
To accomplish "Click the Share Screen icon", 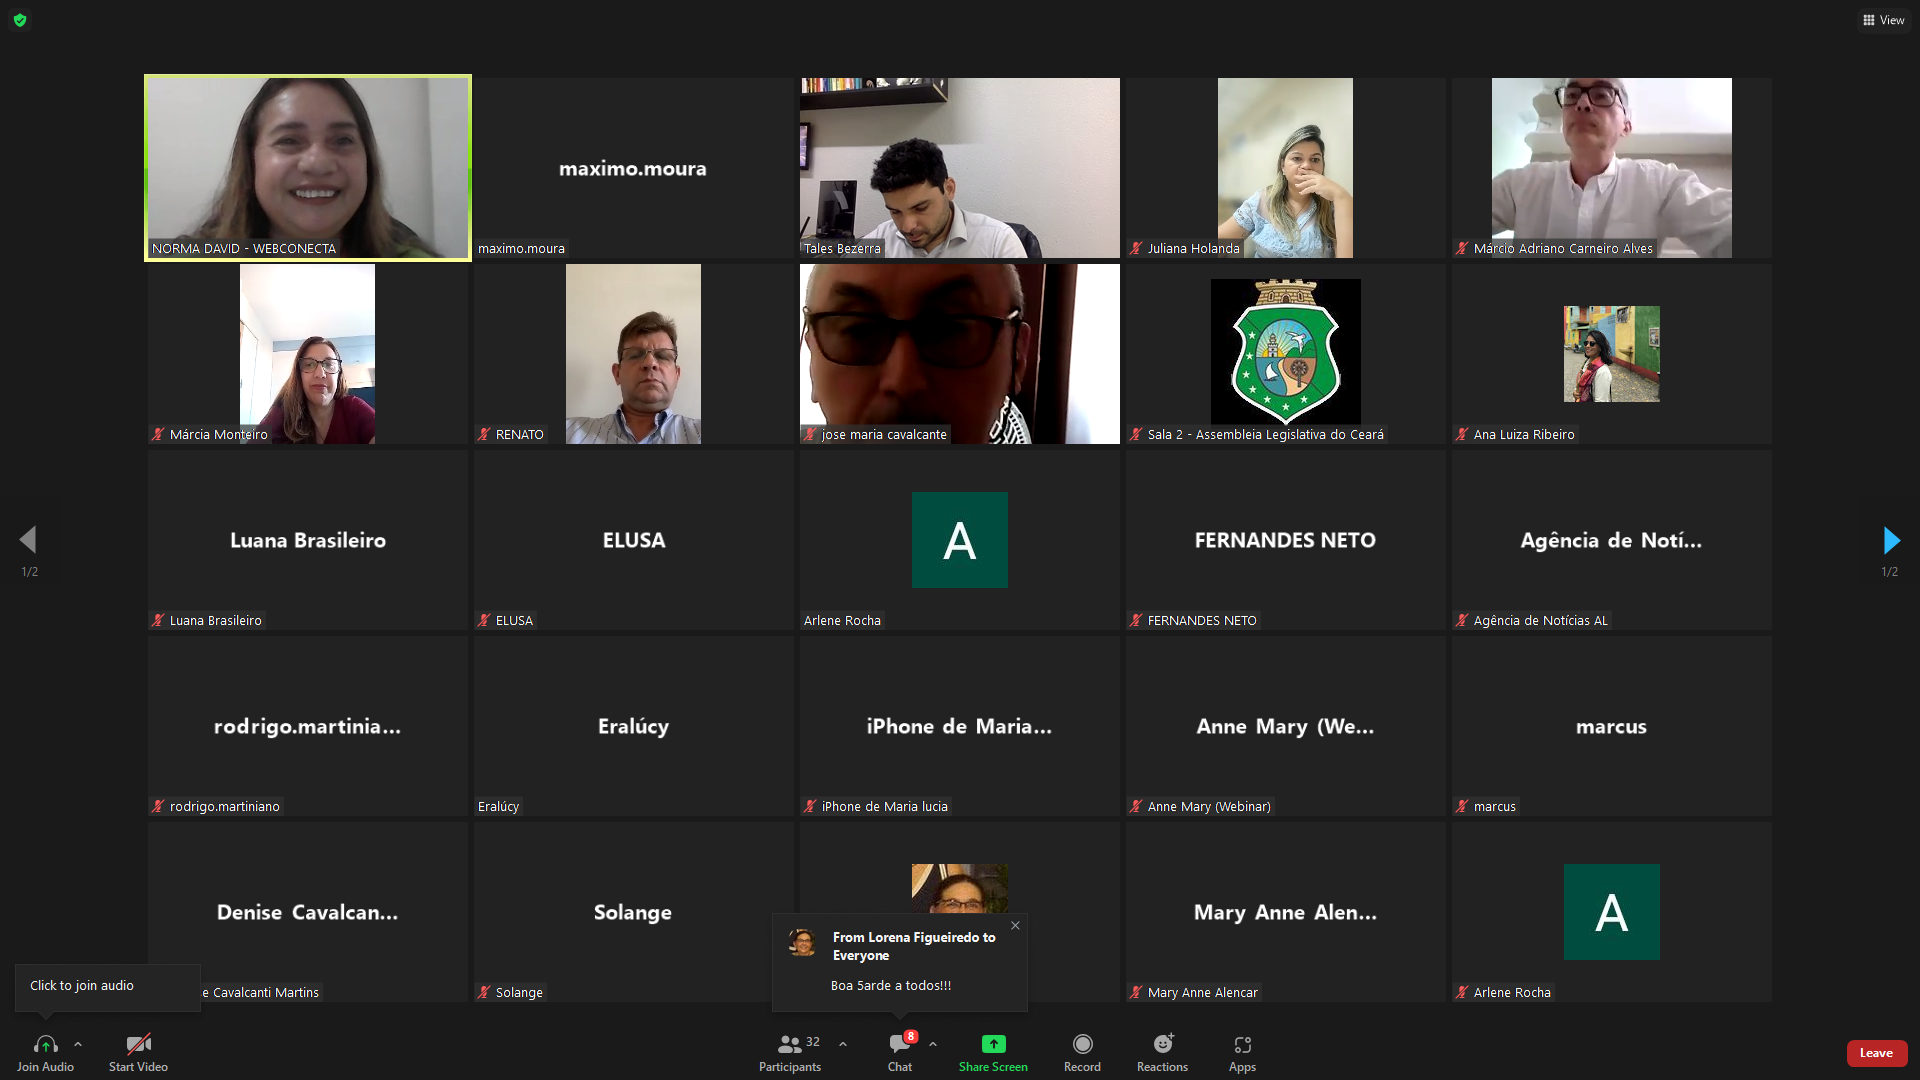I will (x=993, y=1044).
